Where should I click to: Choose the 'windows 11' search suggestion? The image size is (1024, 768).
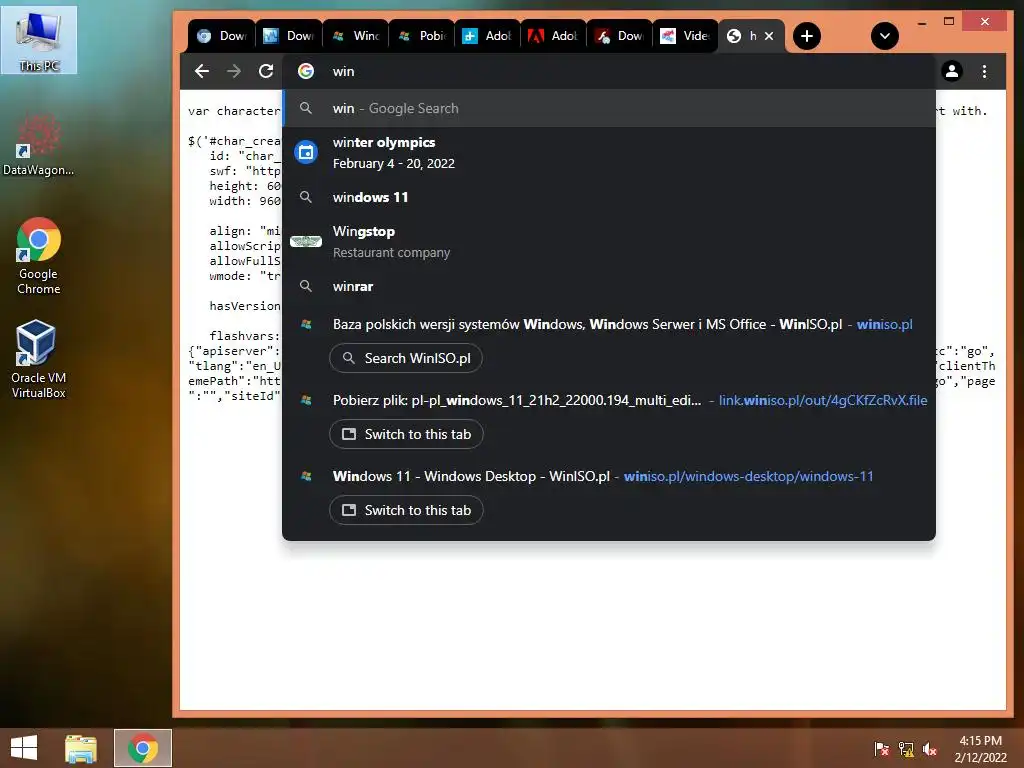coord(609,197)
